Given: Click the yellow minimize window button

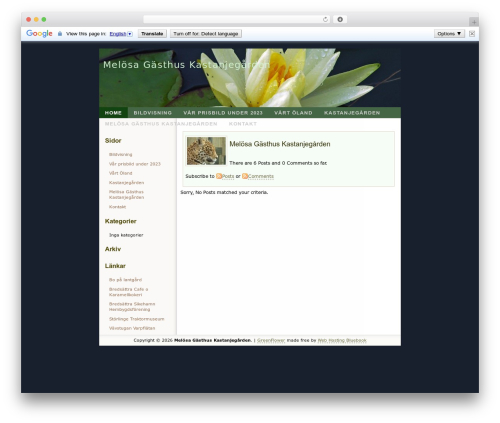Looking at the screenshot, I should click(x=36, y=19).
